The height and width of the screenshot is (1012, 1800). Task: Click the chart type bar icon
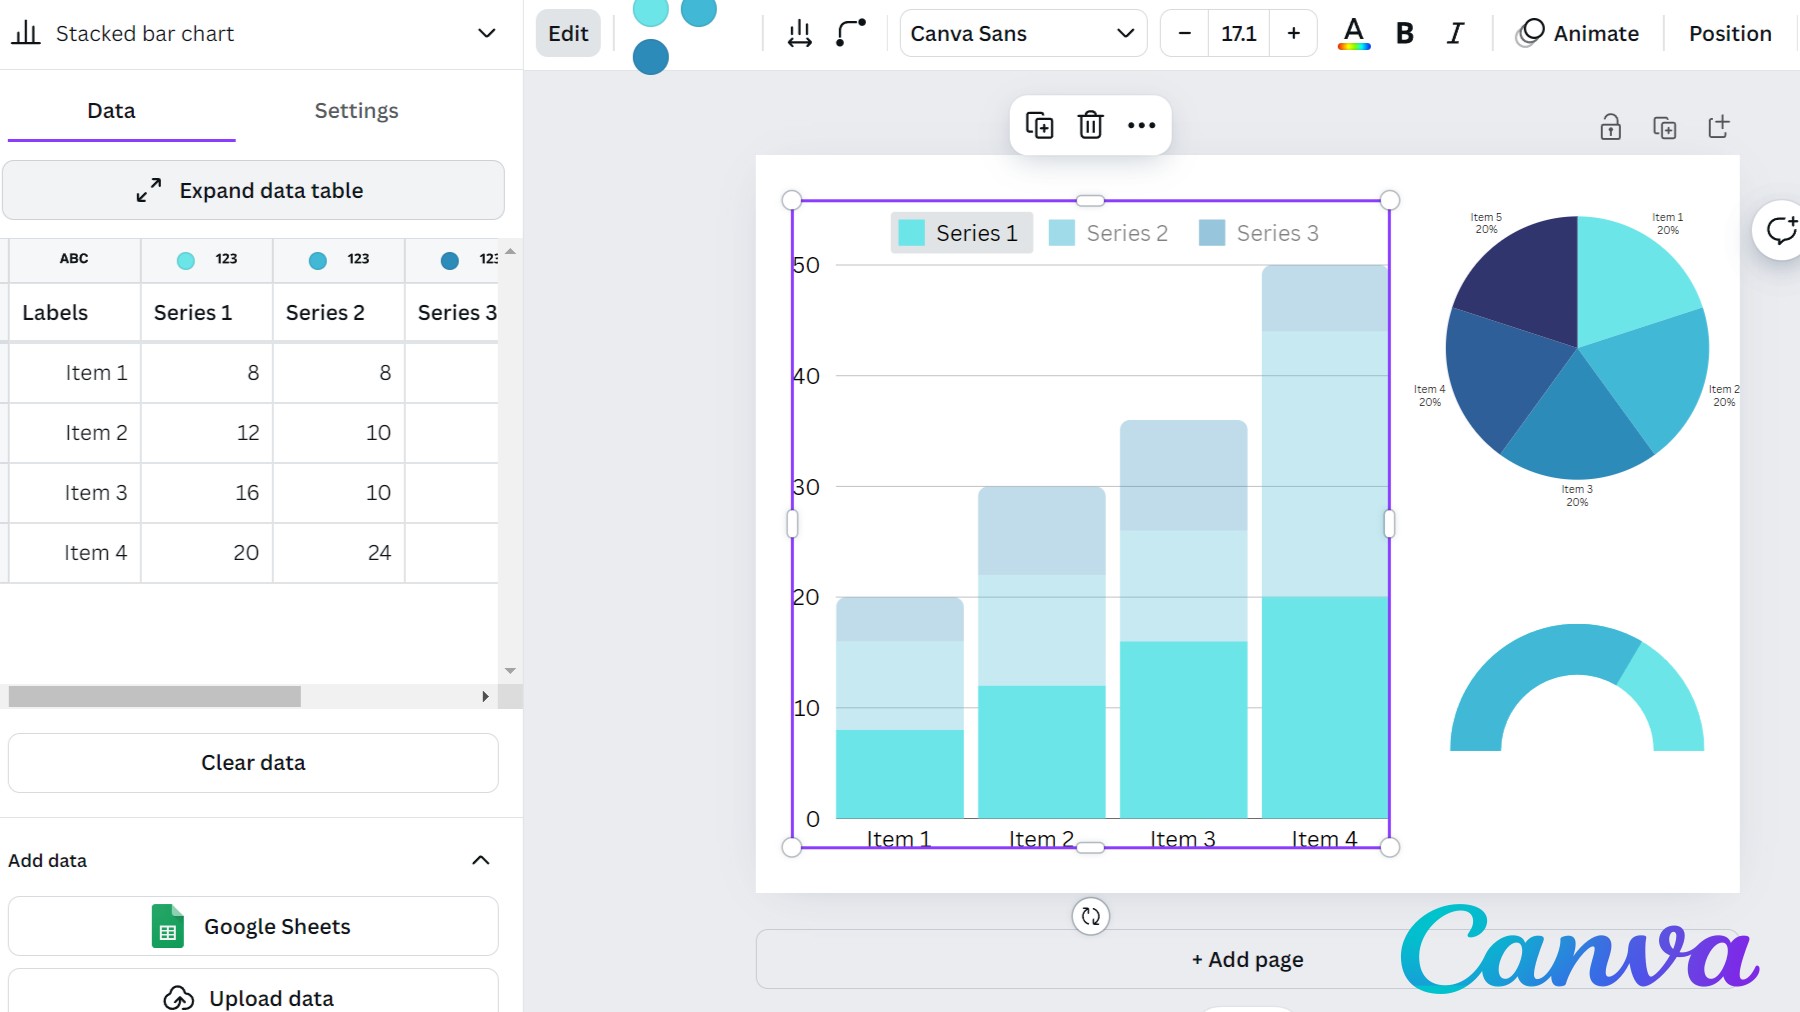pyautogui.click(x=25, y=33)
